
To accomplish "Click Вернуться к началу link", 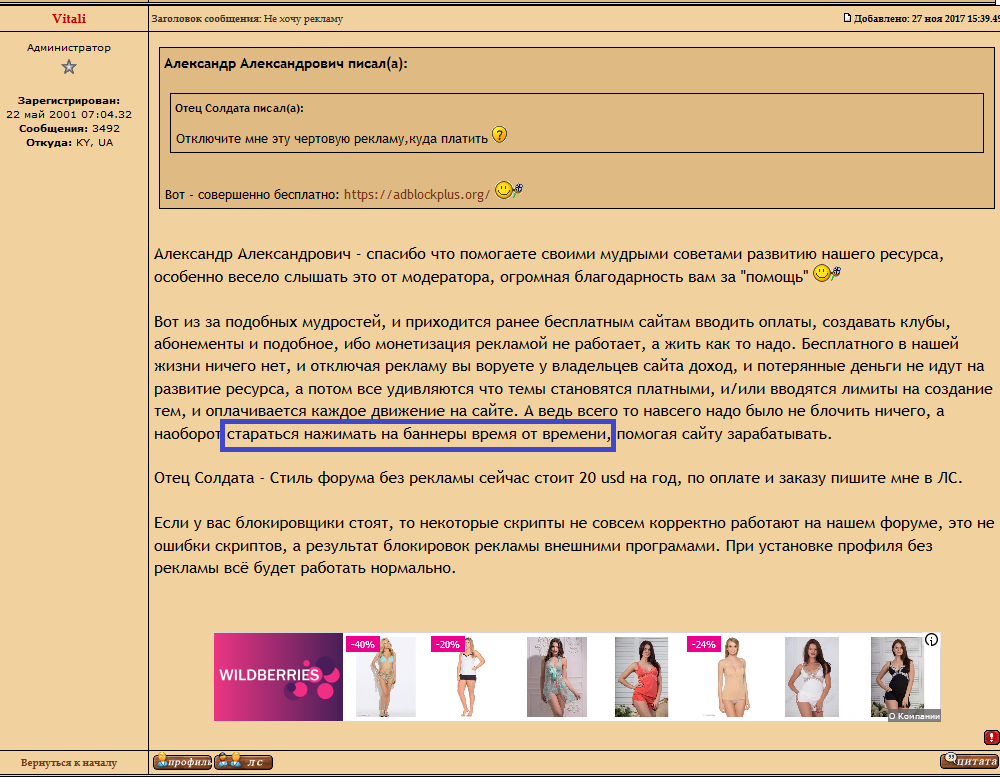I will pos(69,763).
